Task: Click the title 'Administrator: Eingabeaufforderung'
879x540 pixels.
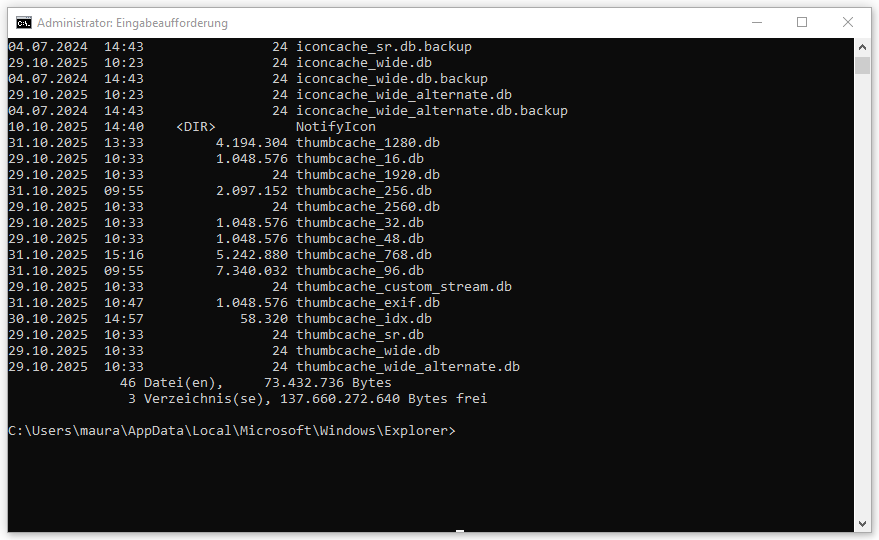Action: pyautogui.click(x=132, y=23)
